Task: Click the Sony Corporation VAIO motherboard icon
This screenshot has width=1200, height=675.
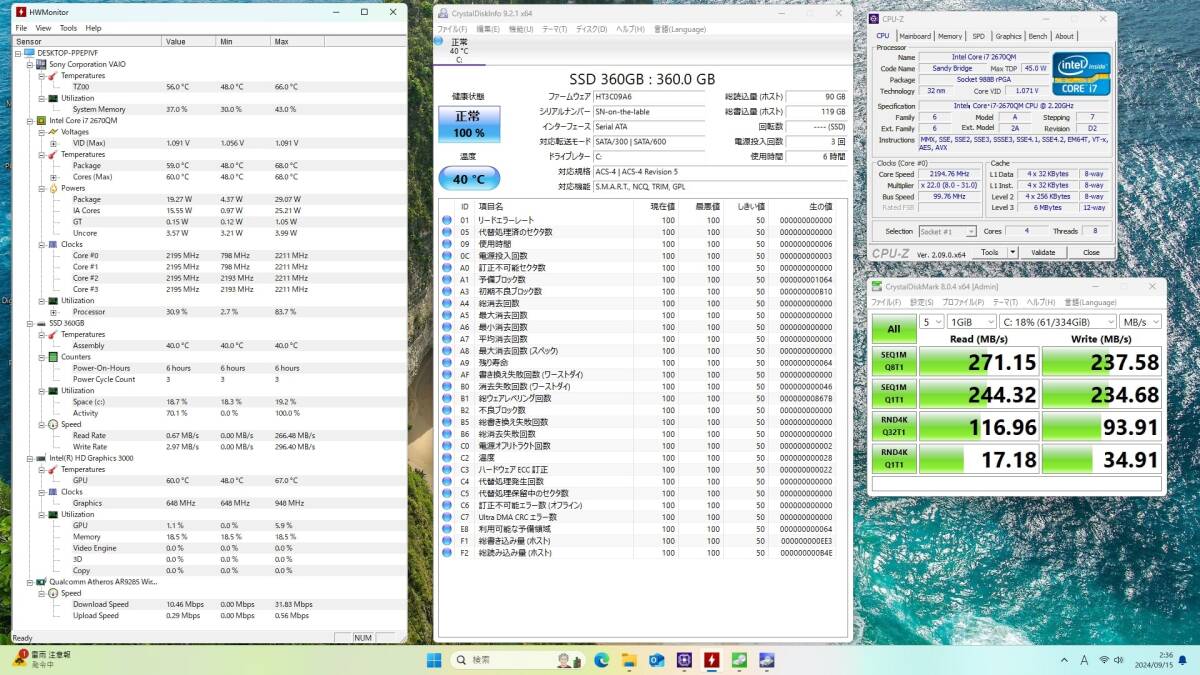Action: (x=41, y=64)
